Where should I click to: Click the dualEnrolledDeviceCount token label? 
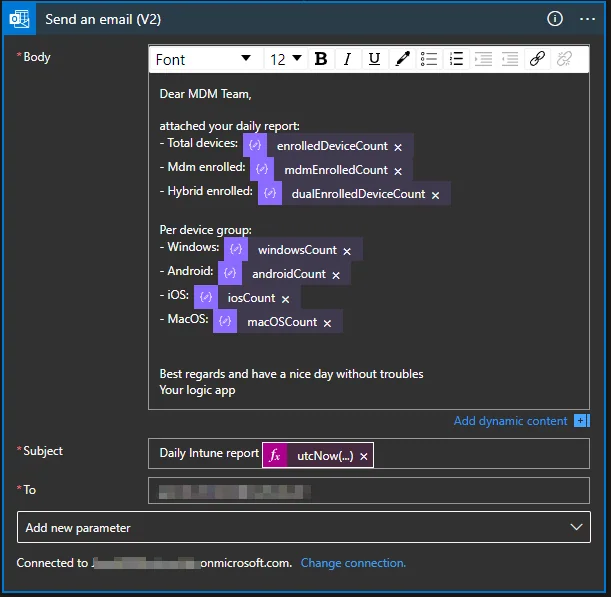(358, 194)
